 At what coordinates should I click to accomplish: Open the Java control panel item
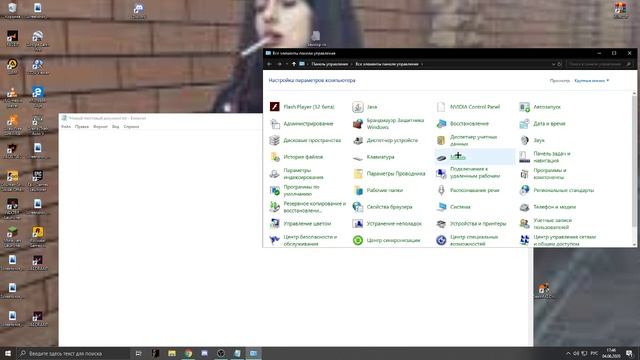[364, 107]
